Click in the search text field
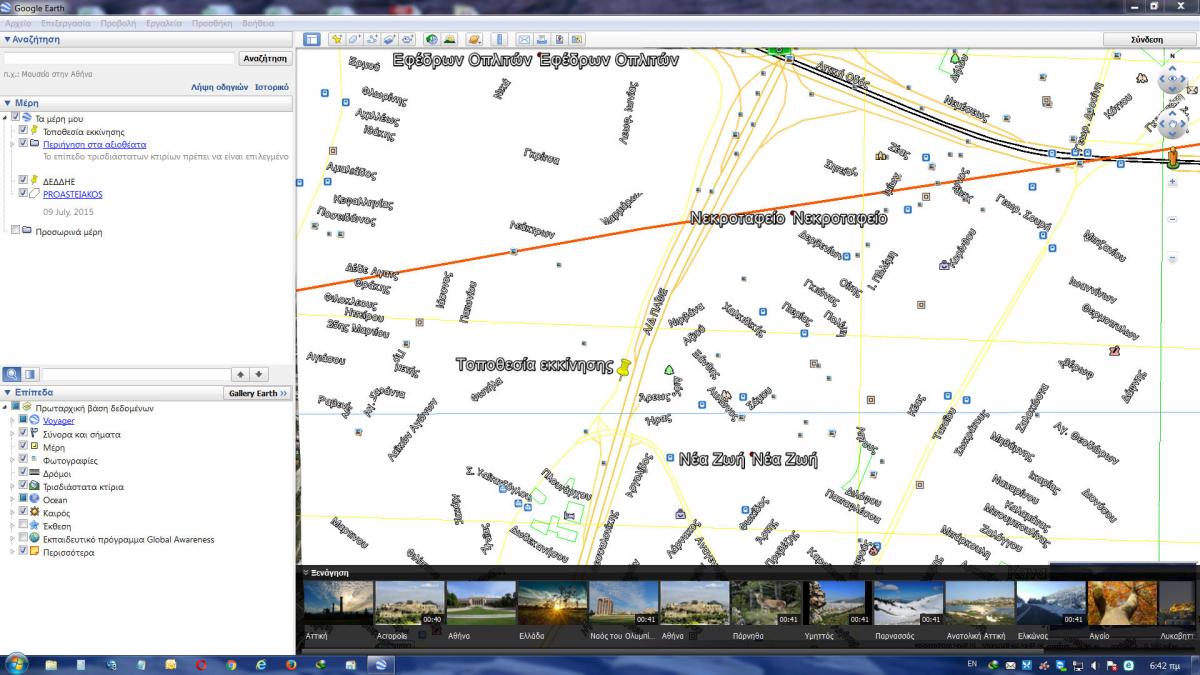The height and width of the screenshot is (675, 1200). (x=119, y=59)
